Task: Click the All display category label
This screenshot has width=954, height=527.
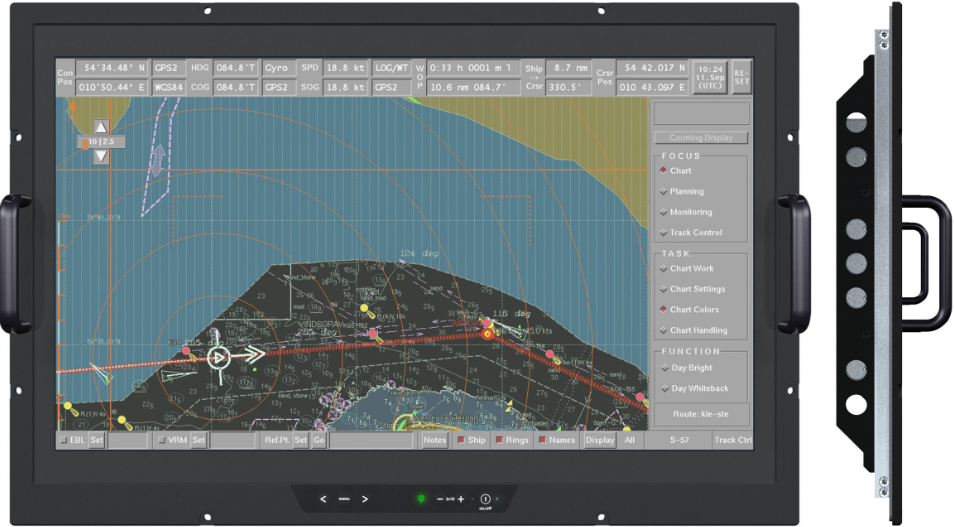Action: click(630, 440)
